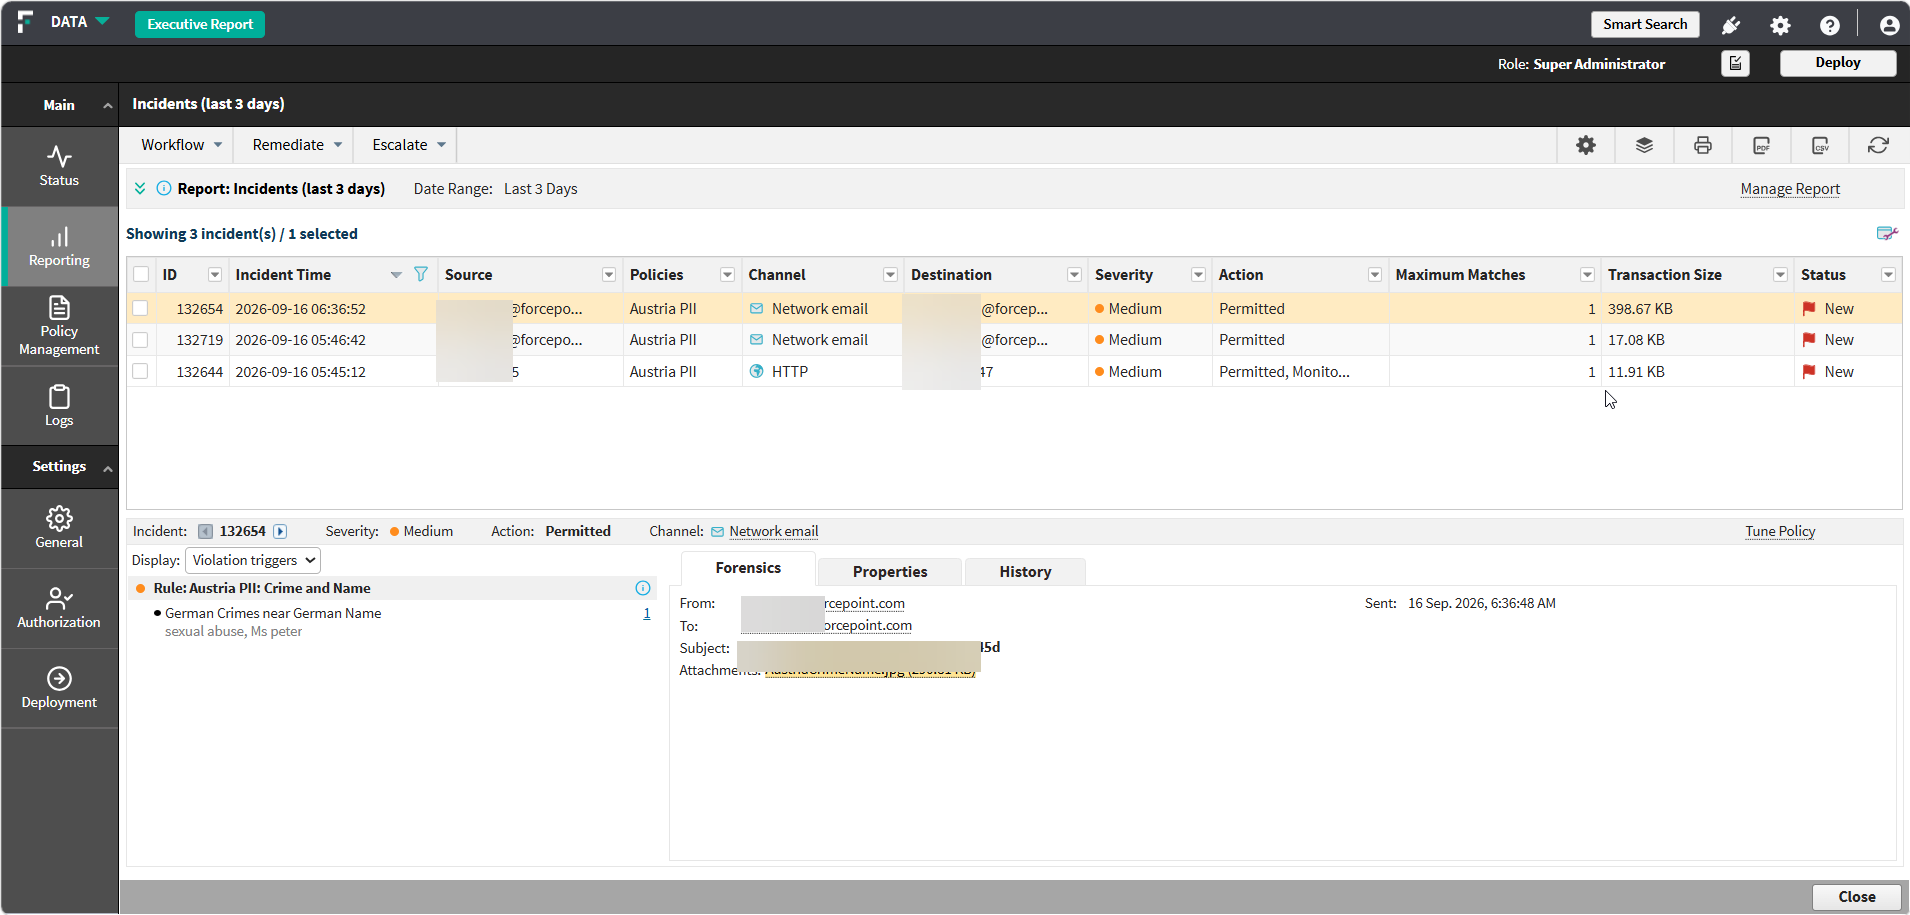This screenshot has width=1910, height=915.
Task: Open the Logs section
Action: [x=59, y=406]
